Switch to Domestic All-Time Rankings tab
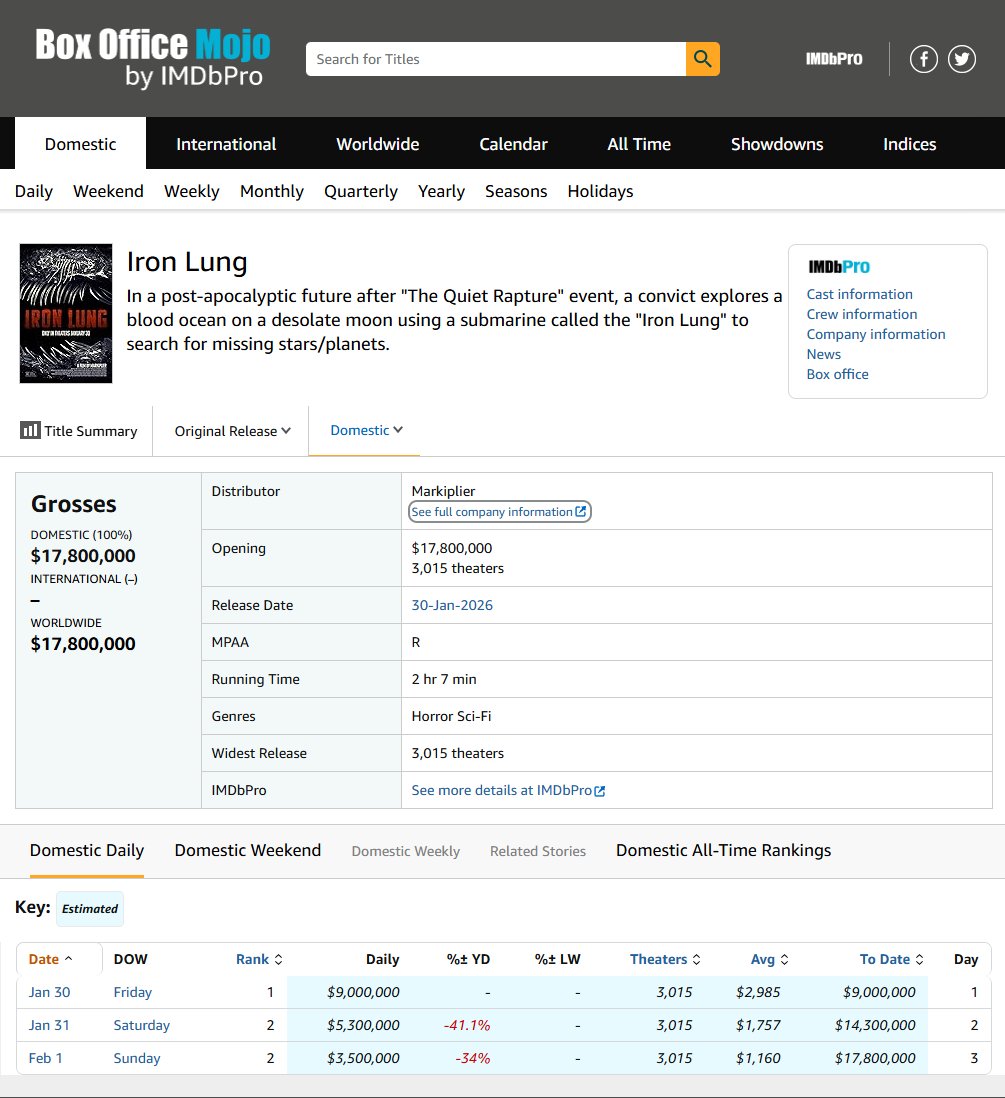1005x1098 pixels. click(723, 850)
